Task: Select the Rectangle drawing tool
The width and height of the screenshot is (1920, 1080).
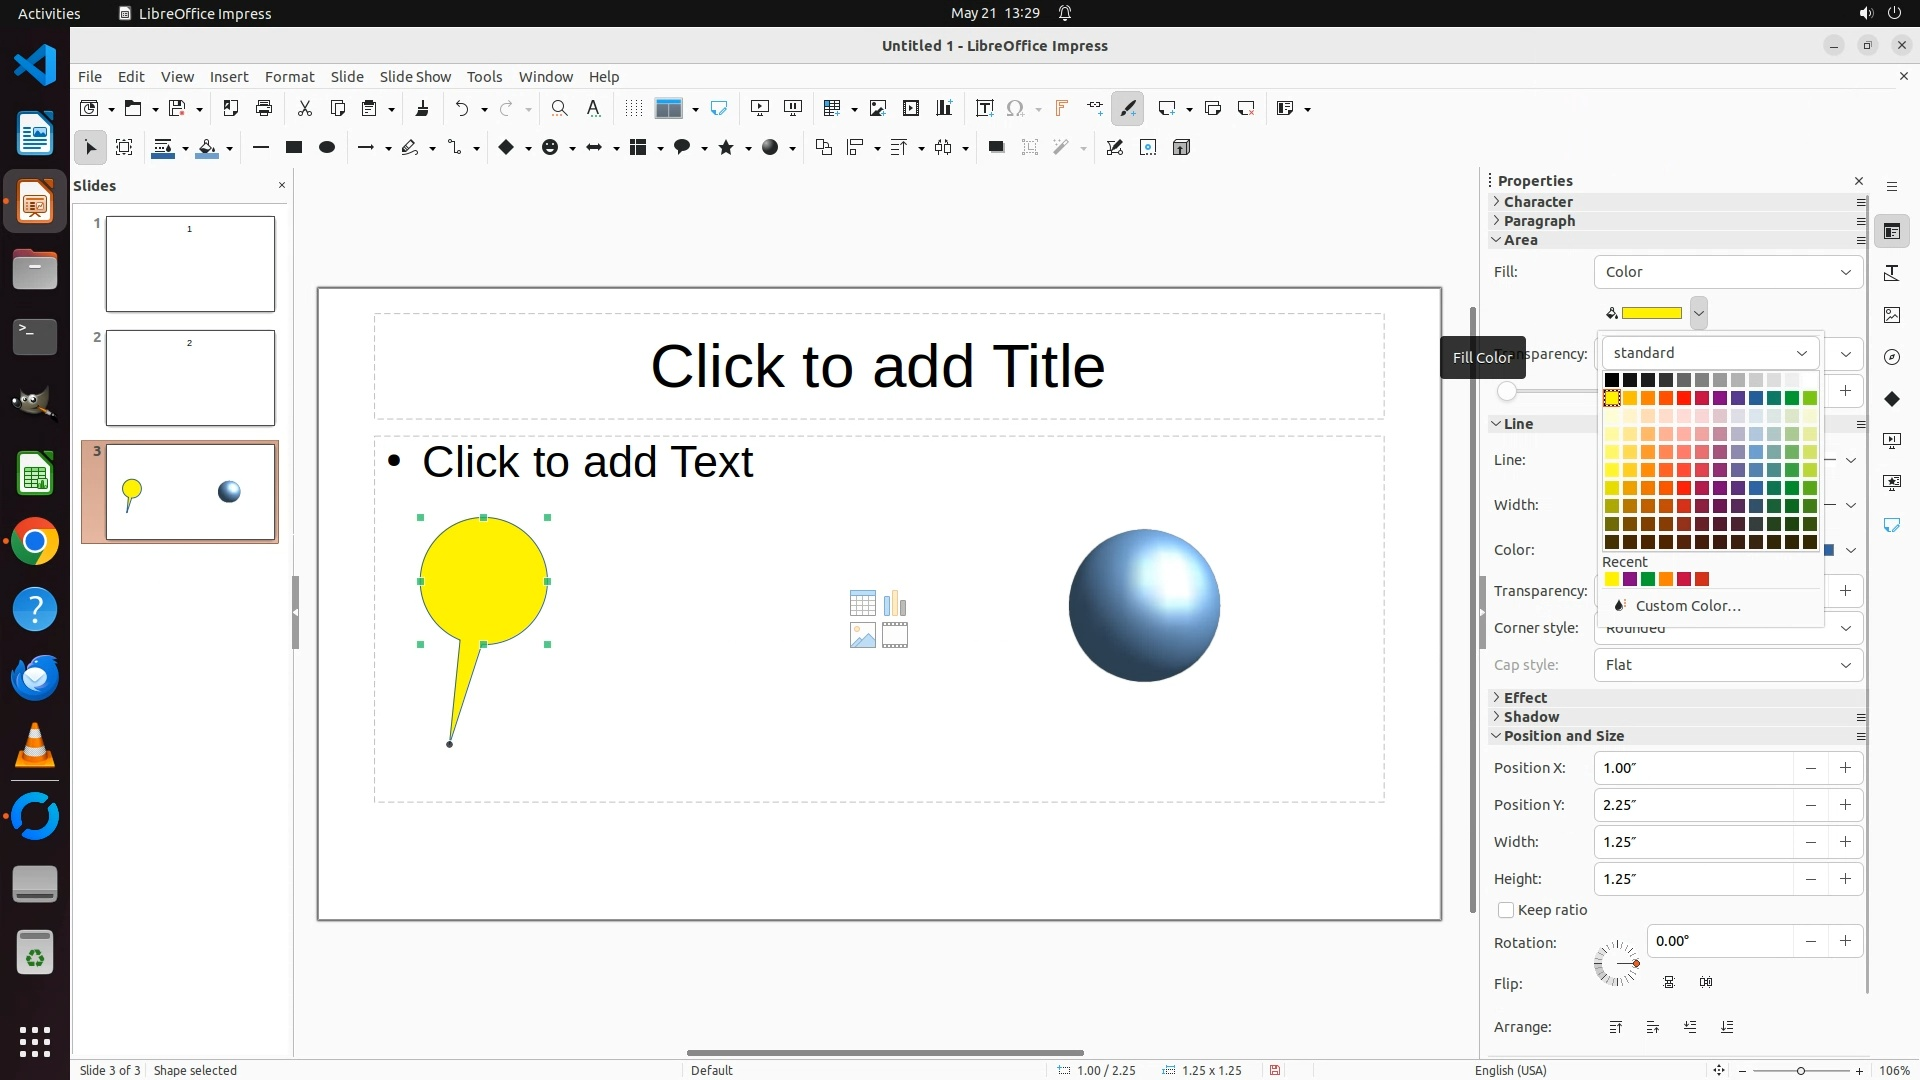Action: [x=293, y=147]
